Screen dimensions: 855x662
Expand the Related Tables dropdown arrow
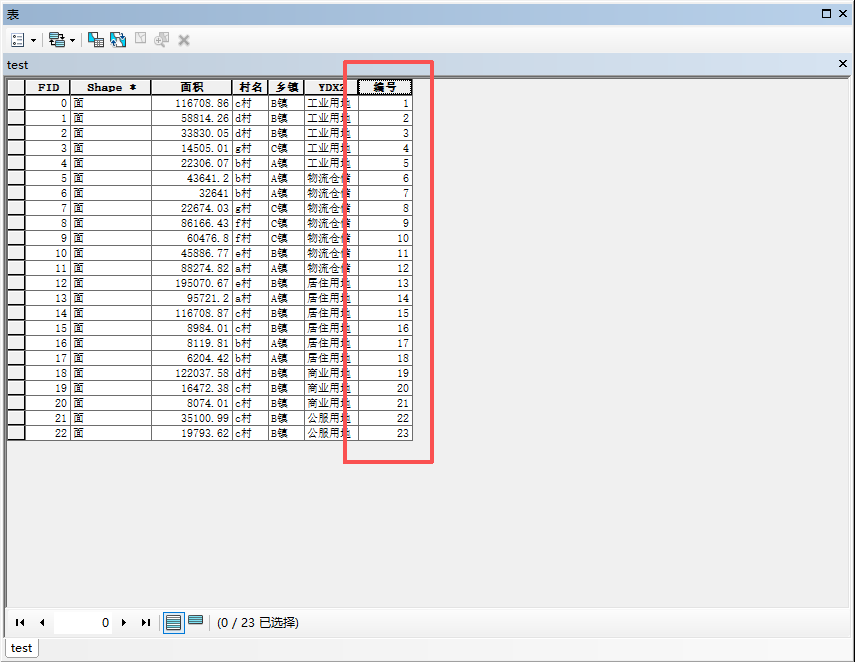point(72,40)
